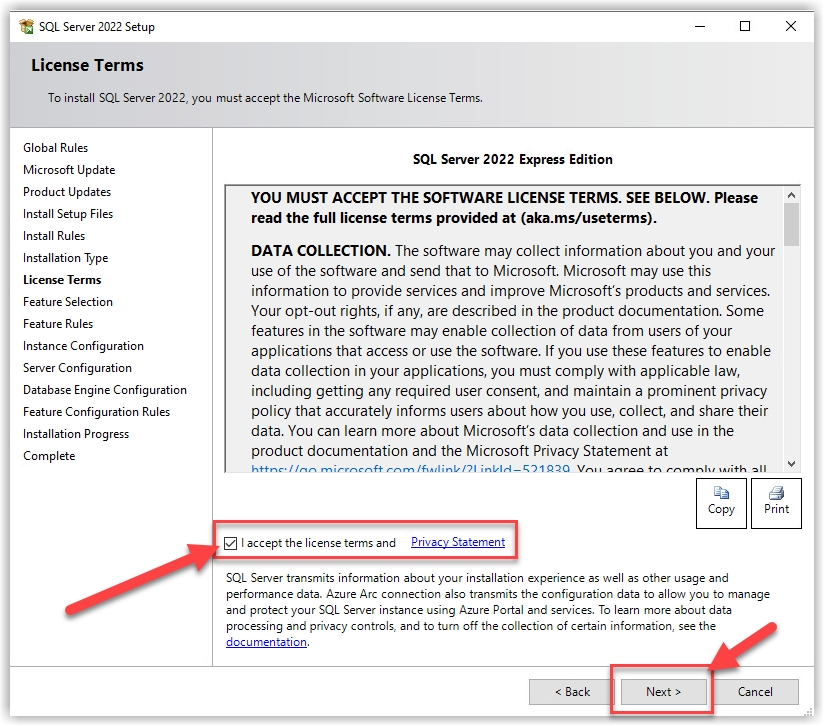Open the Privacy Statement link
Image resolution: width=824 pixels, height=726 pixels.
[x=458, y=542]
